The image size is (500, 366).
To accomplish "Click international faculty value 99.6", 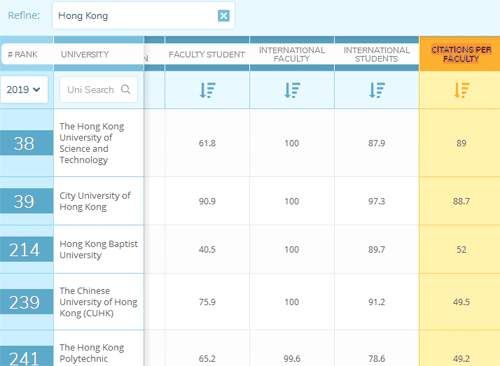I will point(292,359).
